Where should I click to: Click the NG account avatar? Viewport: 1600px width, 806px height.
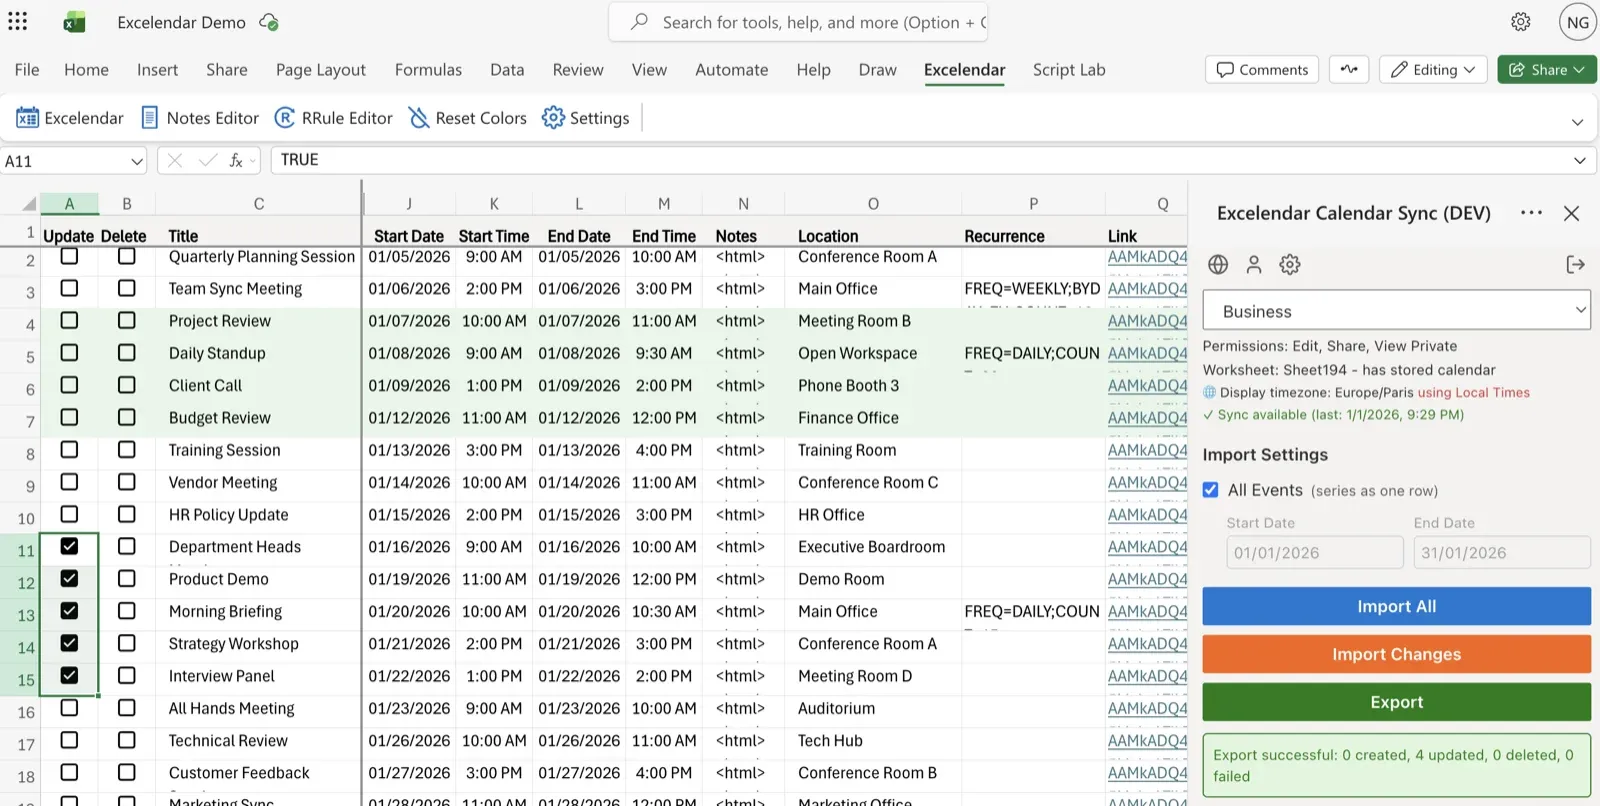pos(1578,22)
